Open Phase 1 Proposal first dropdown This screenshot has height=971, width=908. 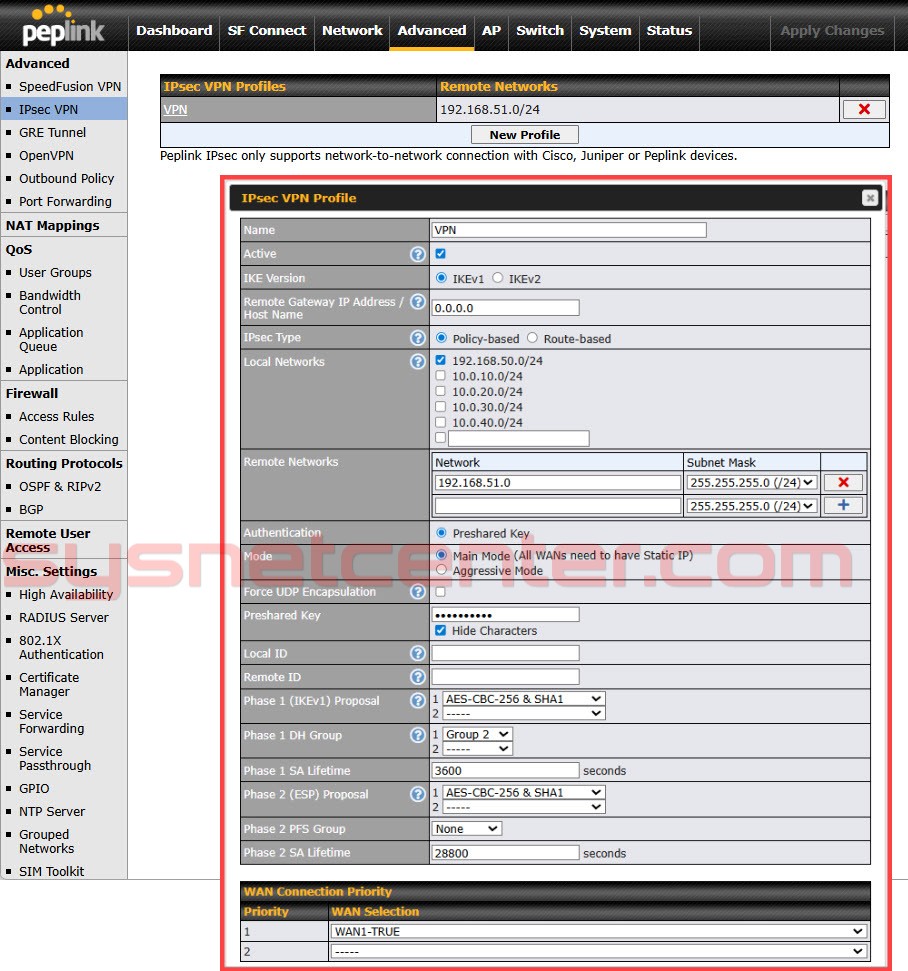pos(523,699)
